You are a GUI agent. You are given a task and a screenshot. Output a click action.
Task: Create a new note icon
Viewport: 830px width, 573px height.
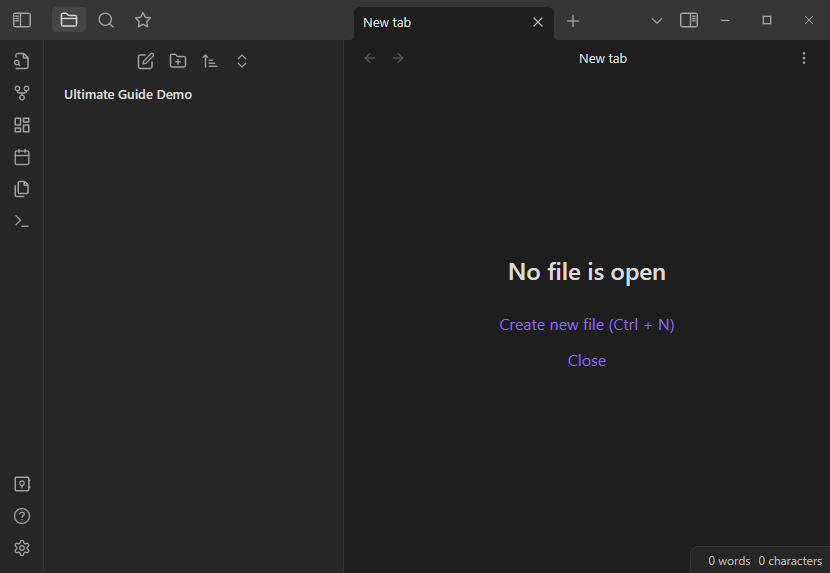coord(146,61)
